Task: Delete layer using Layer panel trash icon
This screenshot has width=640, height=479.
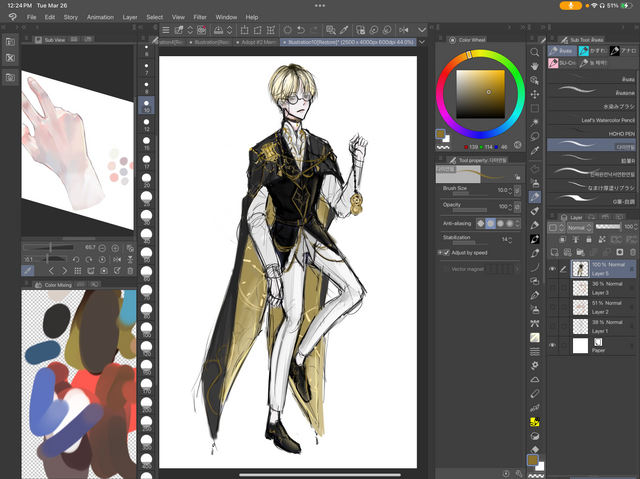Action: pyautogui.click(x=633, y=252)
